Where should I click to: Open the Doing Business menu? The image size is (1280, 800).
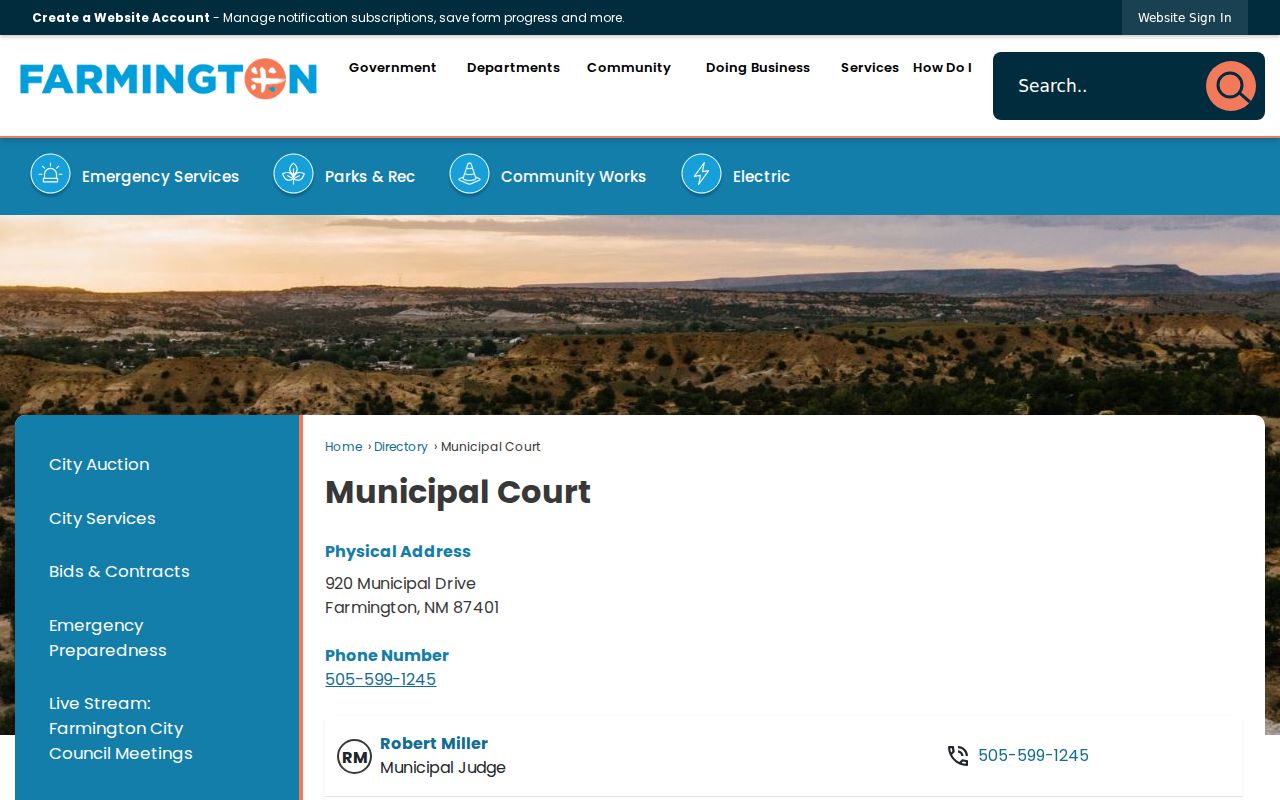tap(758, 68)
